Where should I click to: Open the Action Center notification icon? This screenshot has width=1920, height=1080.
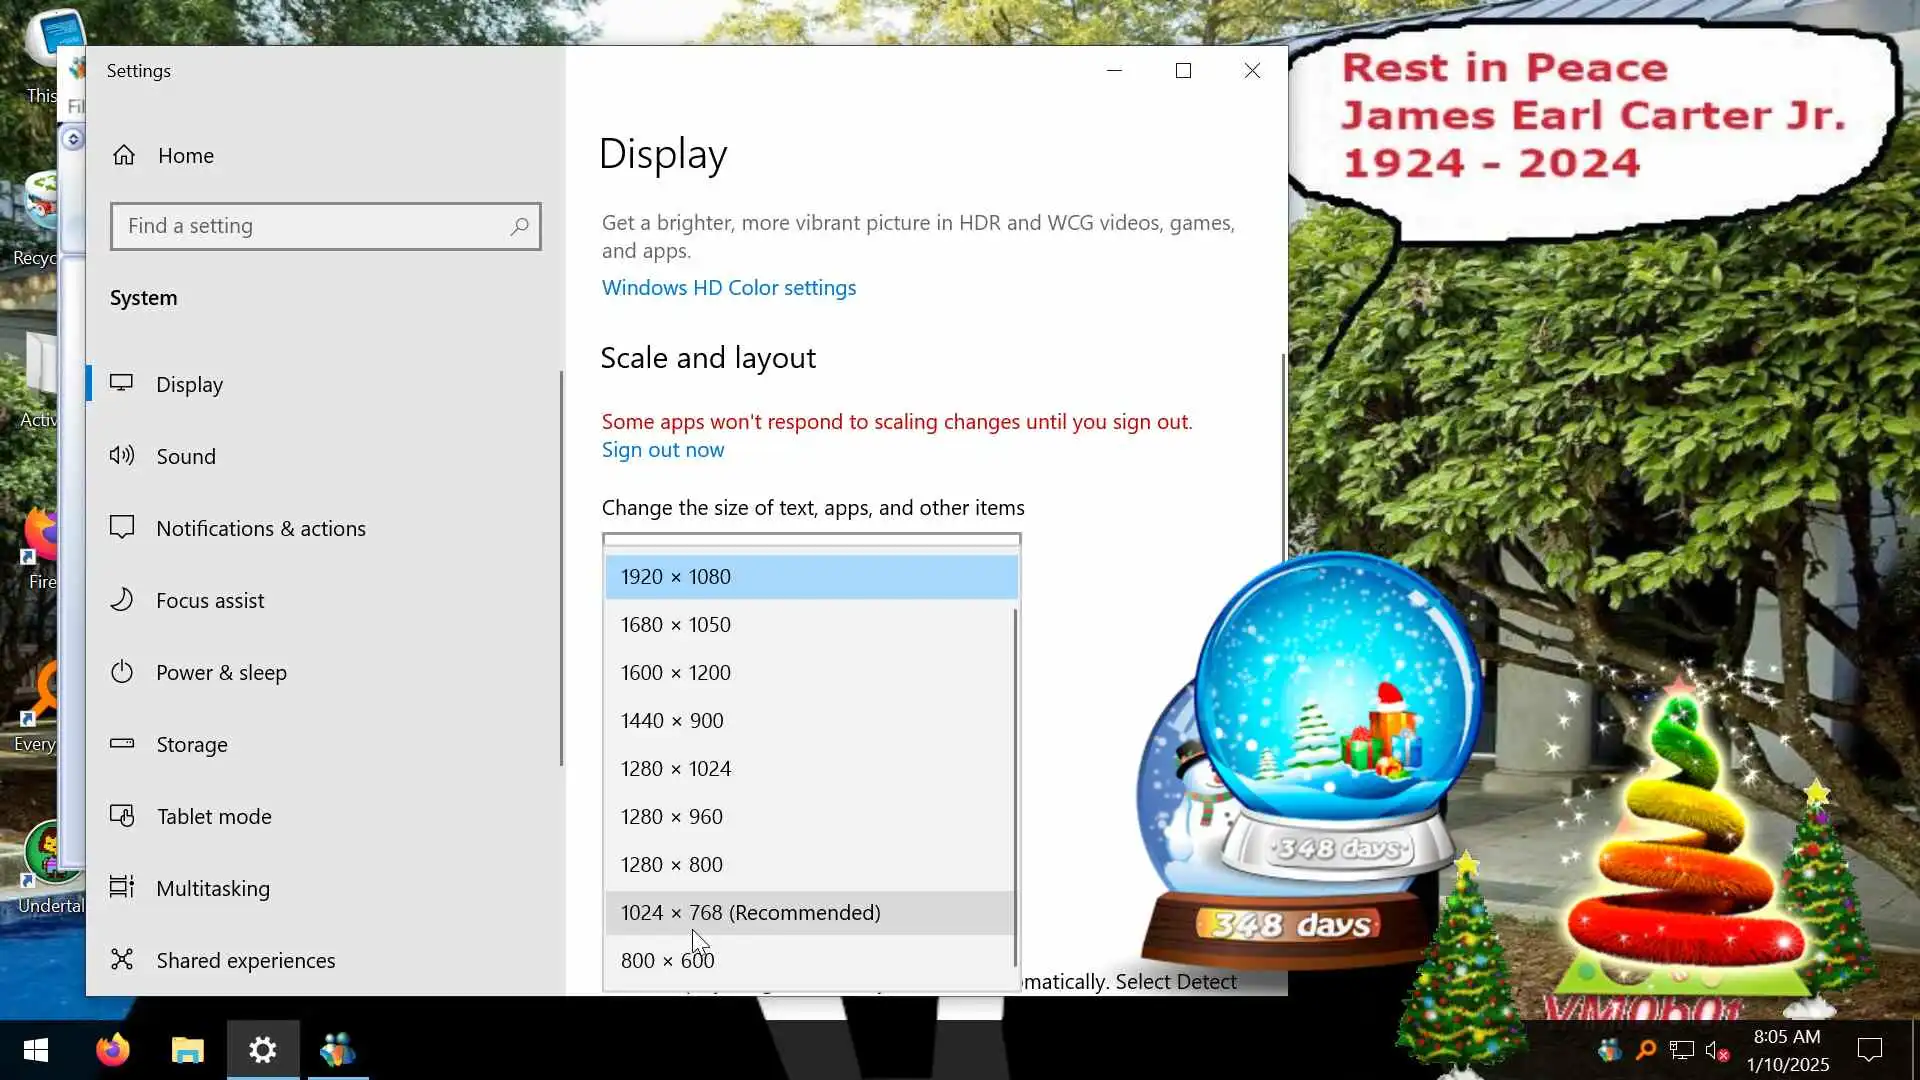[1869, 1050]
